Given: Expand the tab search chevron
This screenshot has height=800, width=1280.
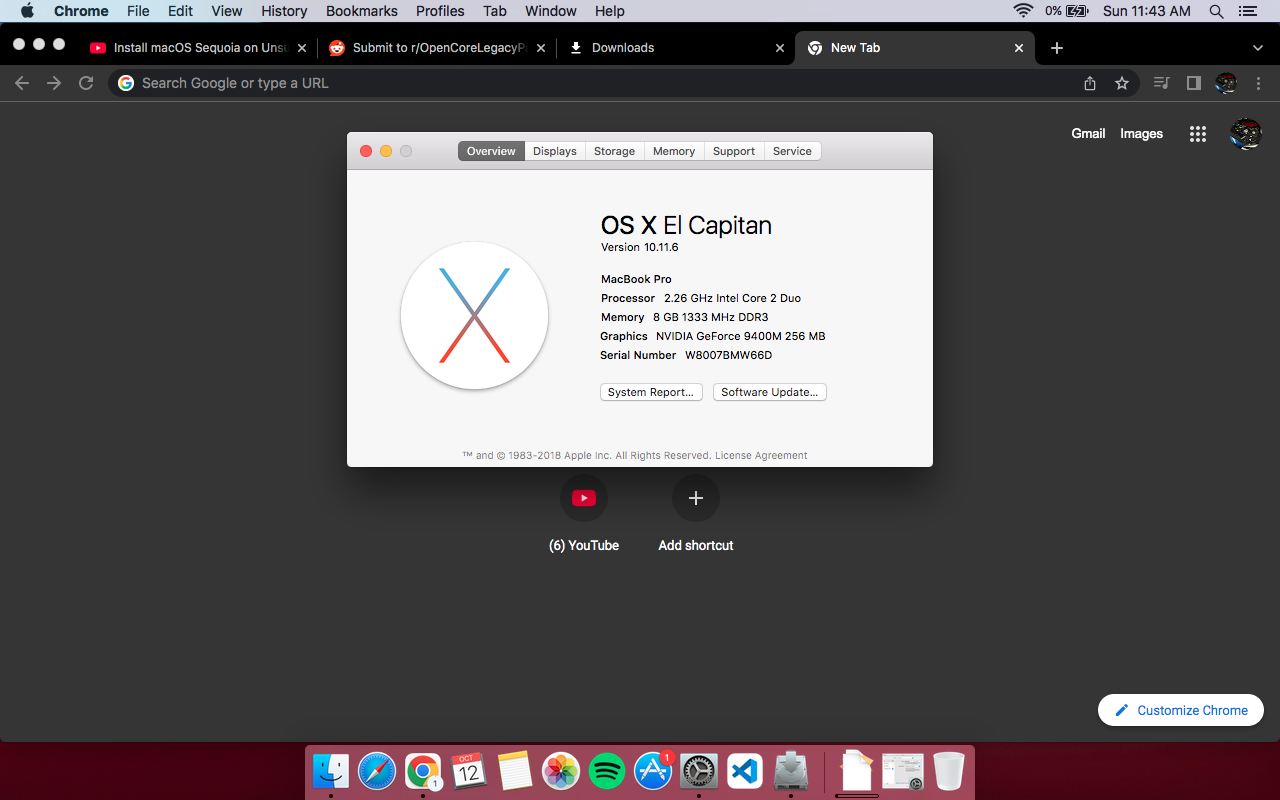Looking at the screenshot, I should (1258, 47).
